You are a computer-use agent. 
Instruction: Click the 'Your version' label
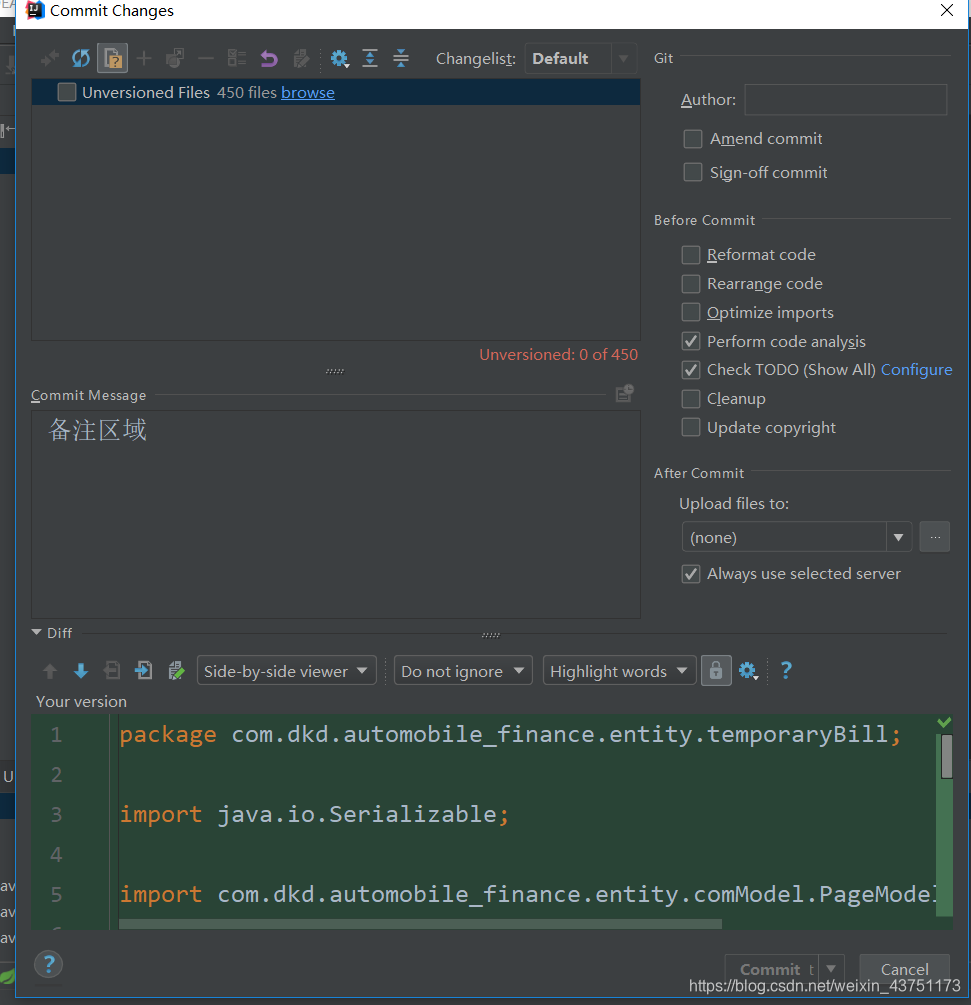tap(81, 702)
